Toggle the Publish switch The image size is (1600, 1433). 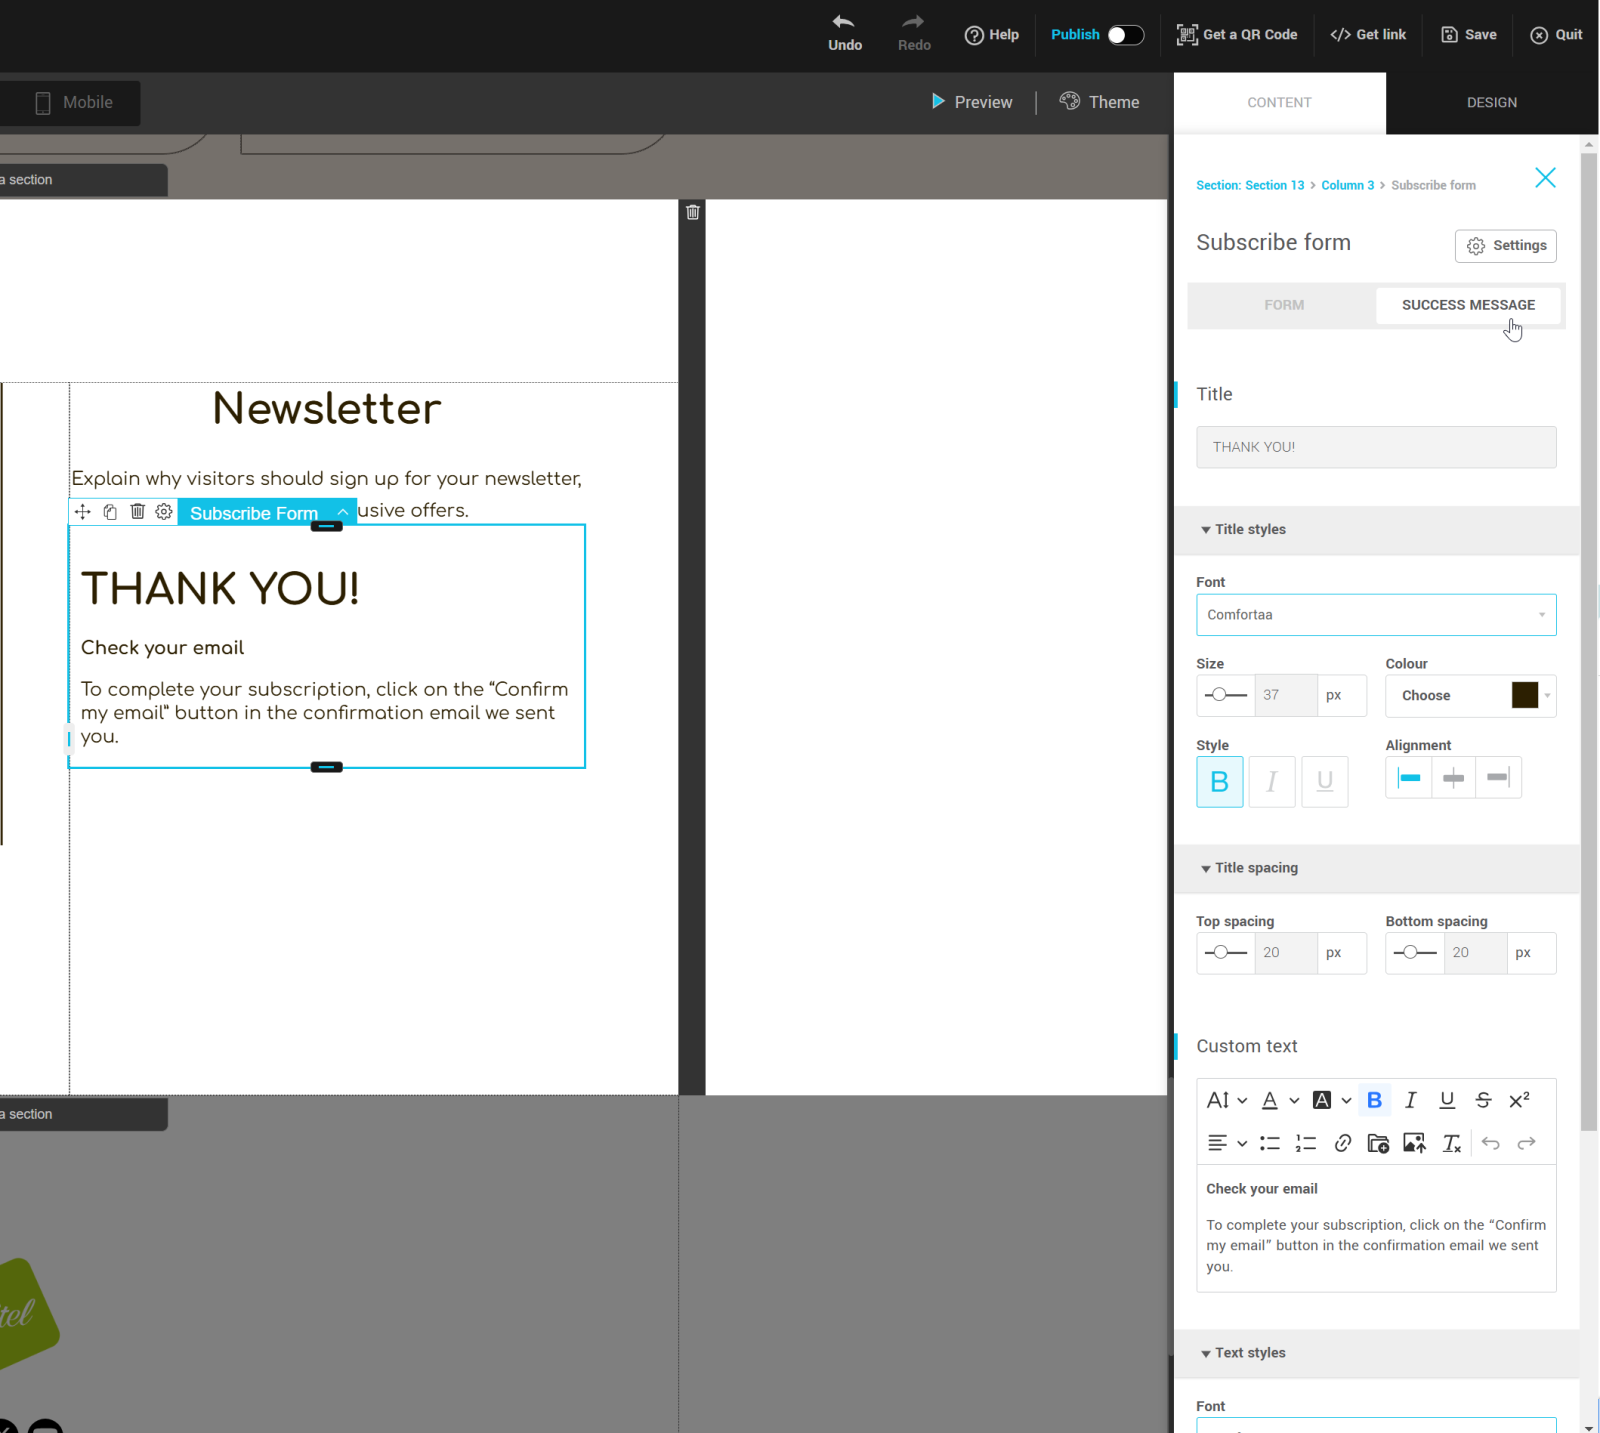[1125, 35]
